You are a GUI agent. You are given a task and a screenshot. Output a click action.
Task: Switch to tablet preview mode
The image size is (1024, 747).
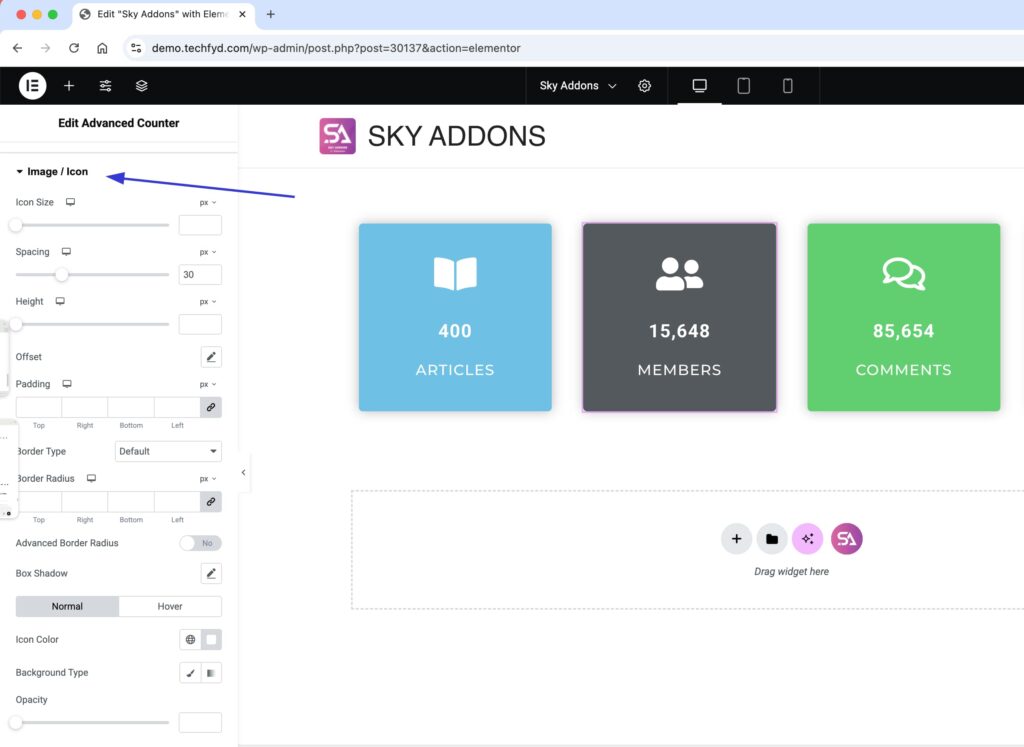click(x=743, y=86)
